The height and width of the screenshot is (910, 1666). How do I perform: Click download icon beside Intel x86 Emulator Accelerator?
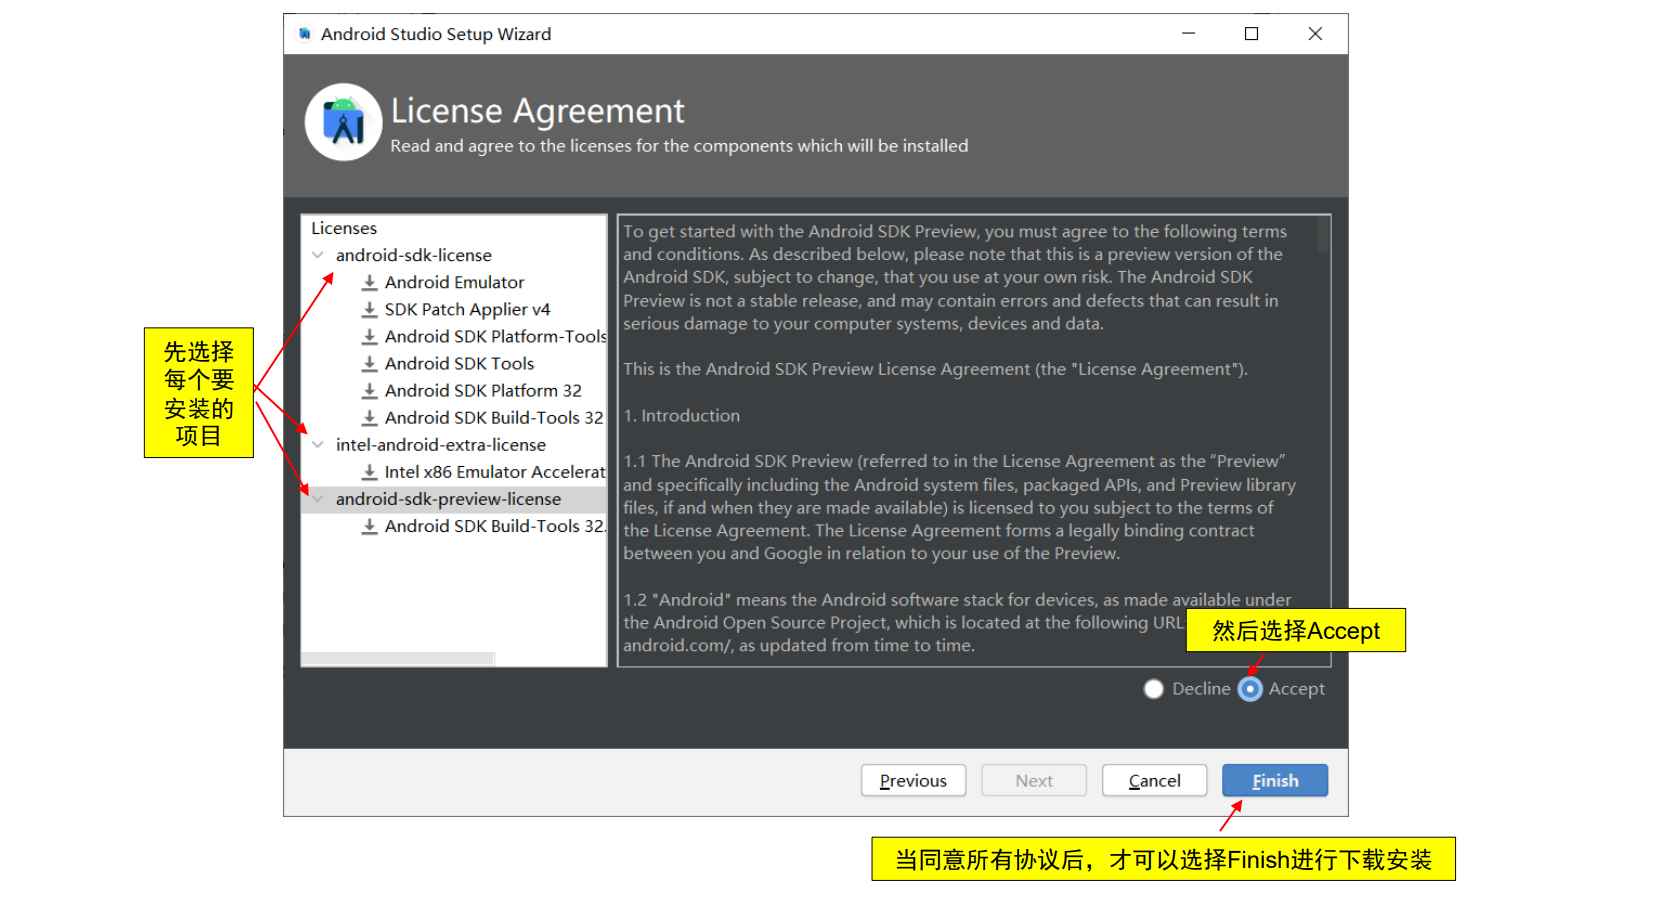pyautogui.click(x=370, y=472)
